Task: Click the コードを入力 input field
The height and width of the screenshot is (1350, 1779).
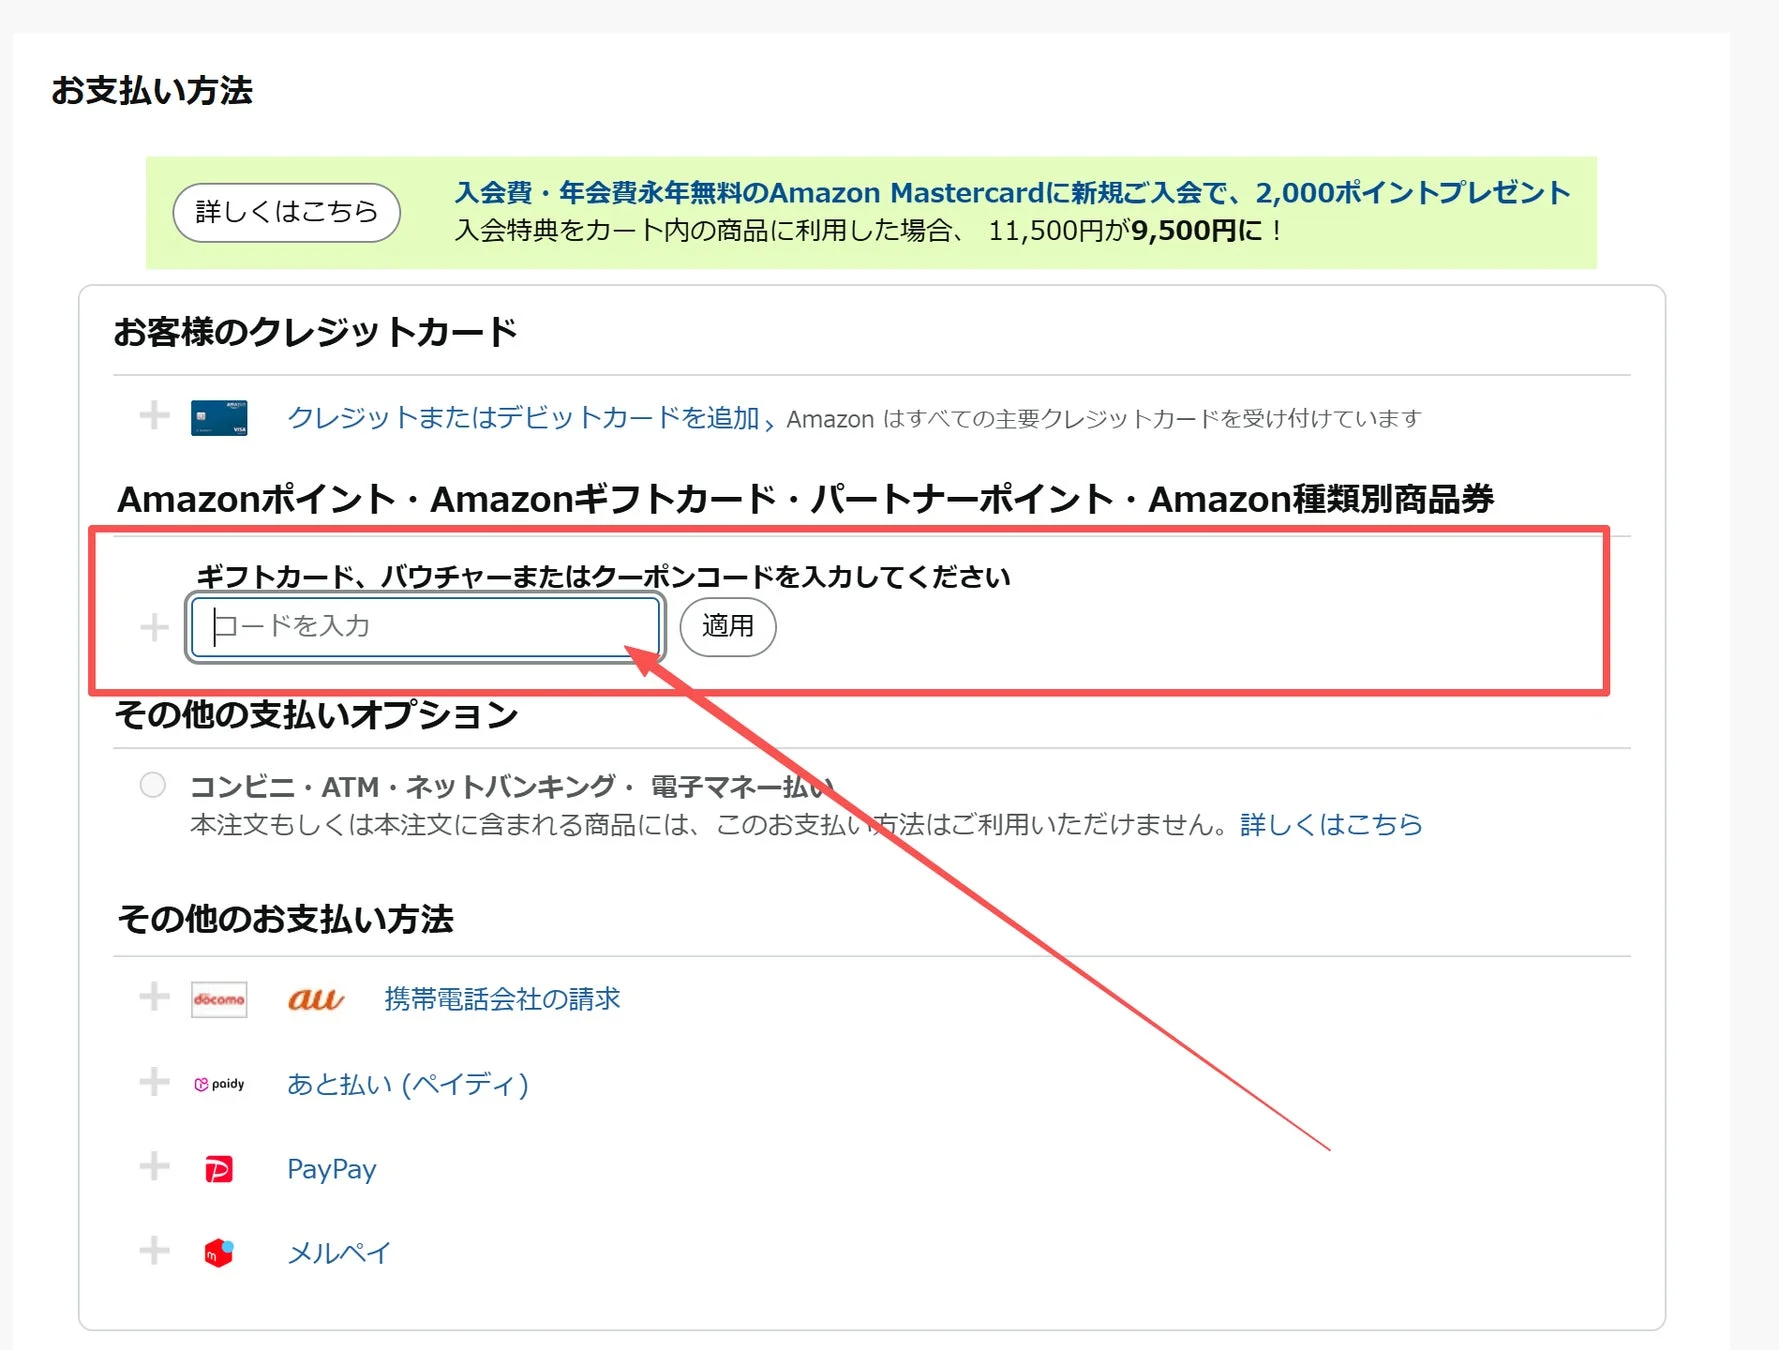Action: tap(422, 627)
